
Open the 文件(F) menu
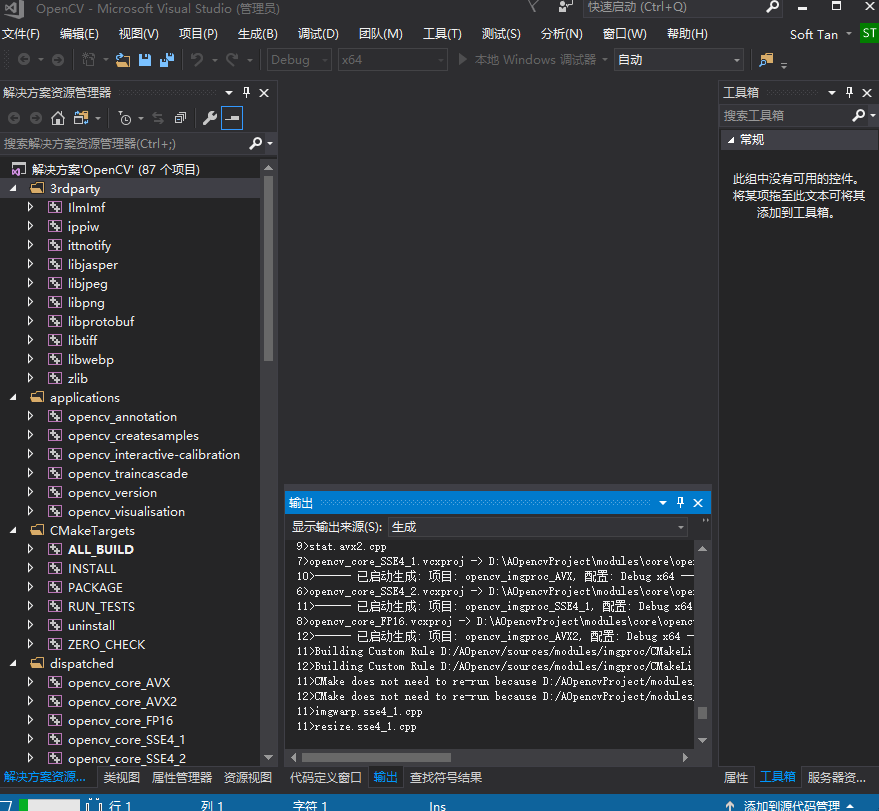21,34
